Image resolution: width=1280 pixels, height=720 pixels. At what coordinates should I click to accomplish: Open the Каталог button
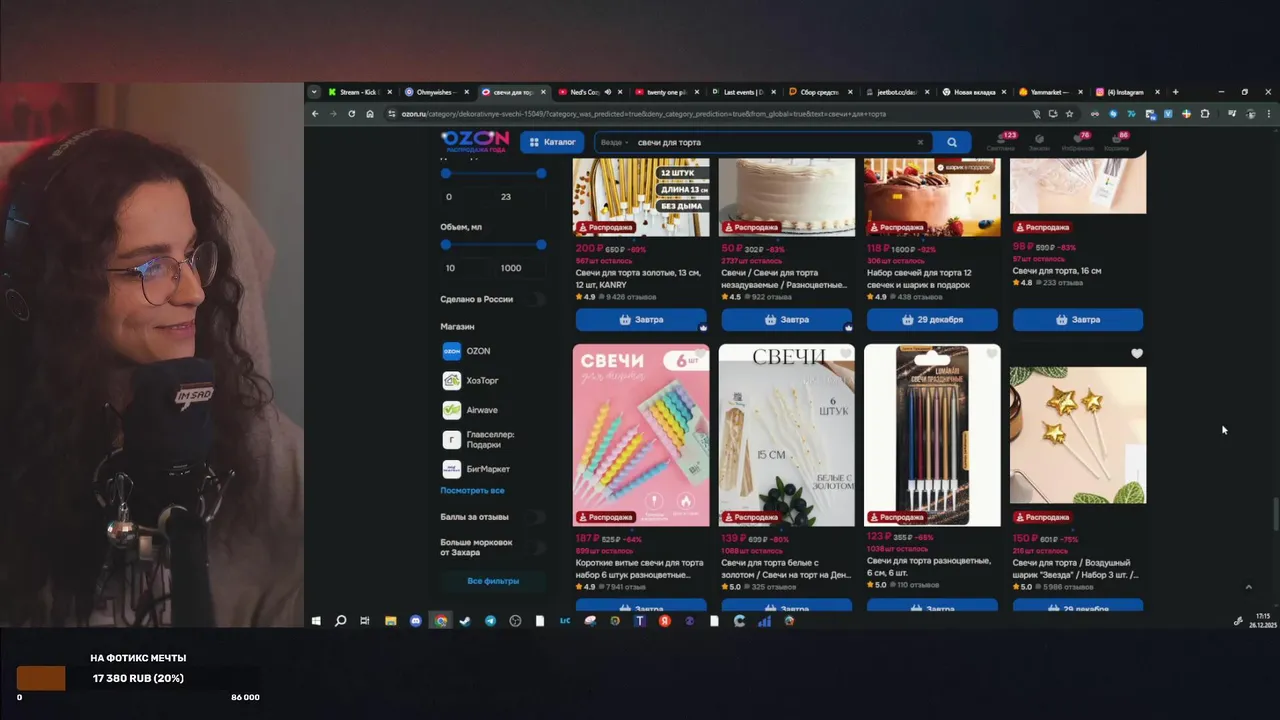coord(552,142)
